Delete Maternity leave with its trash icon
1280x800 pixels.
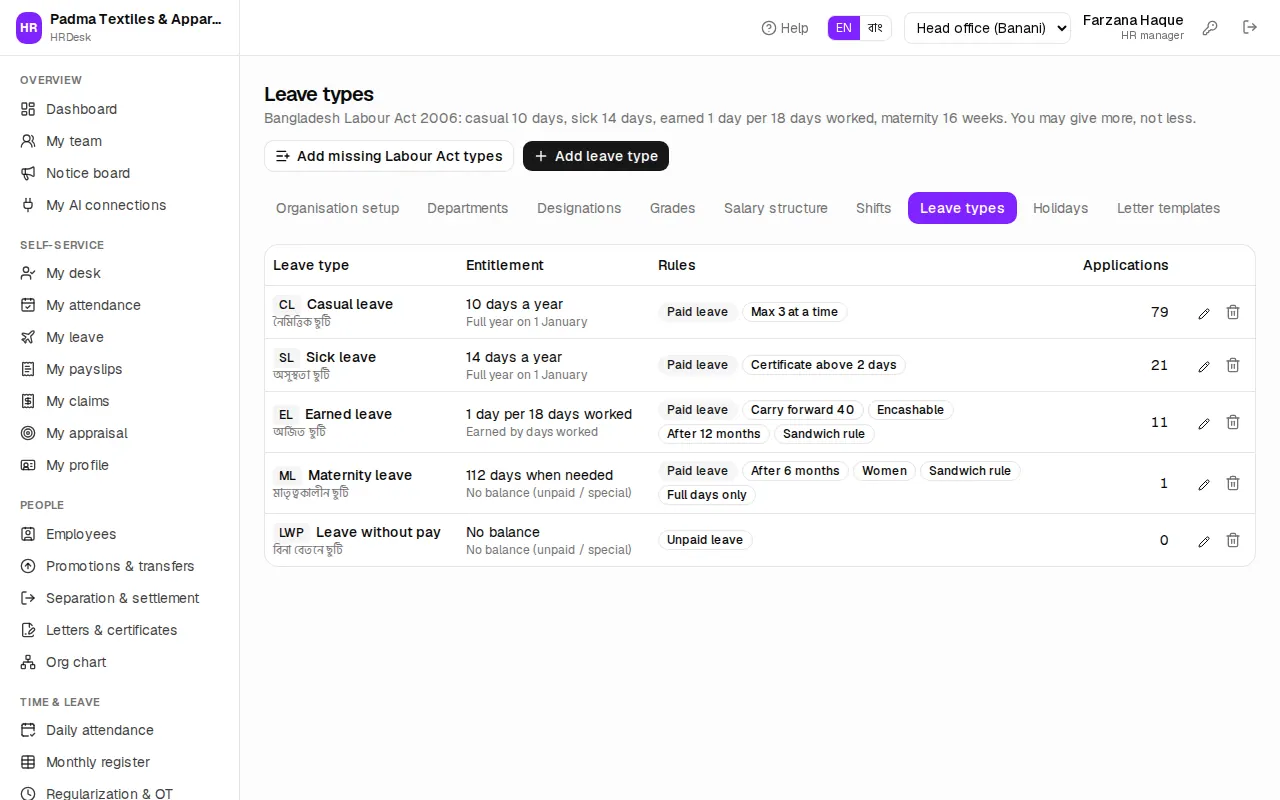pos(1233,484)
